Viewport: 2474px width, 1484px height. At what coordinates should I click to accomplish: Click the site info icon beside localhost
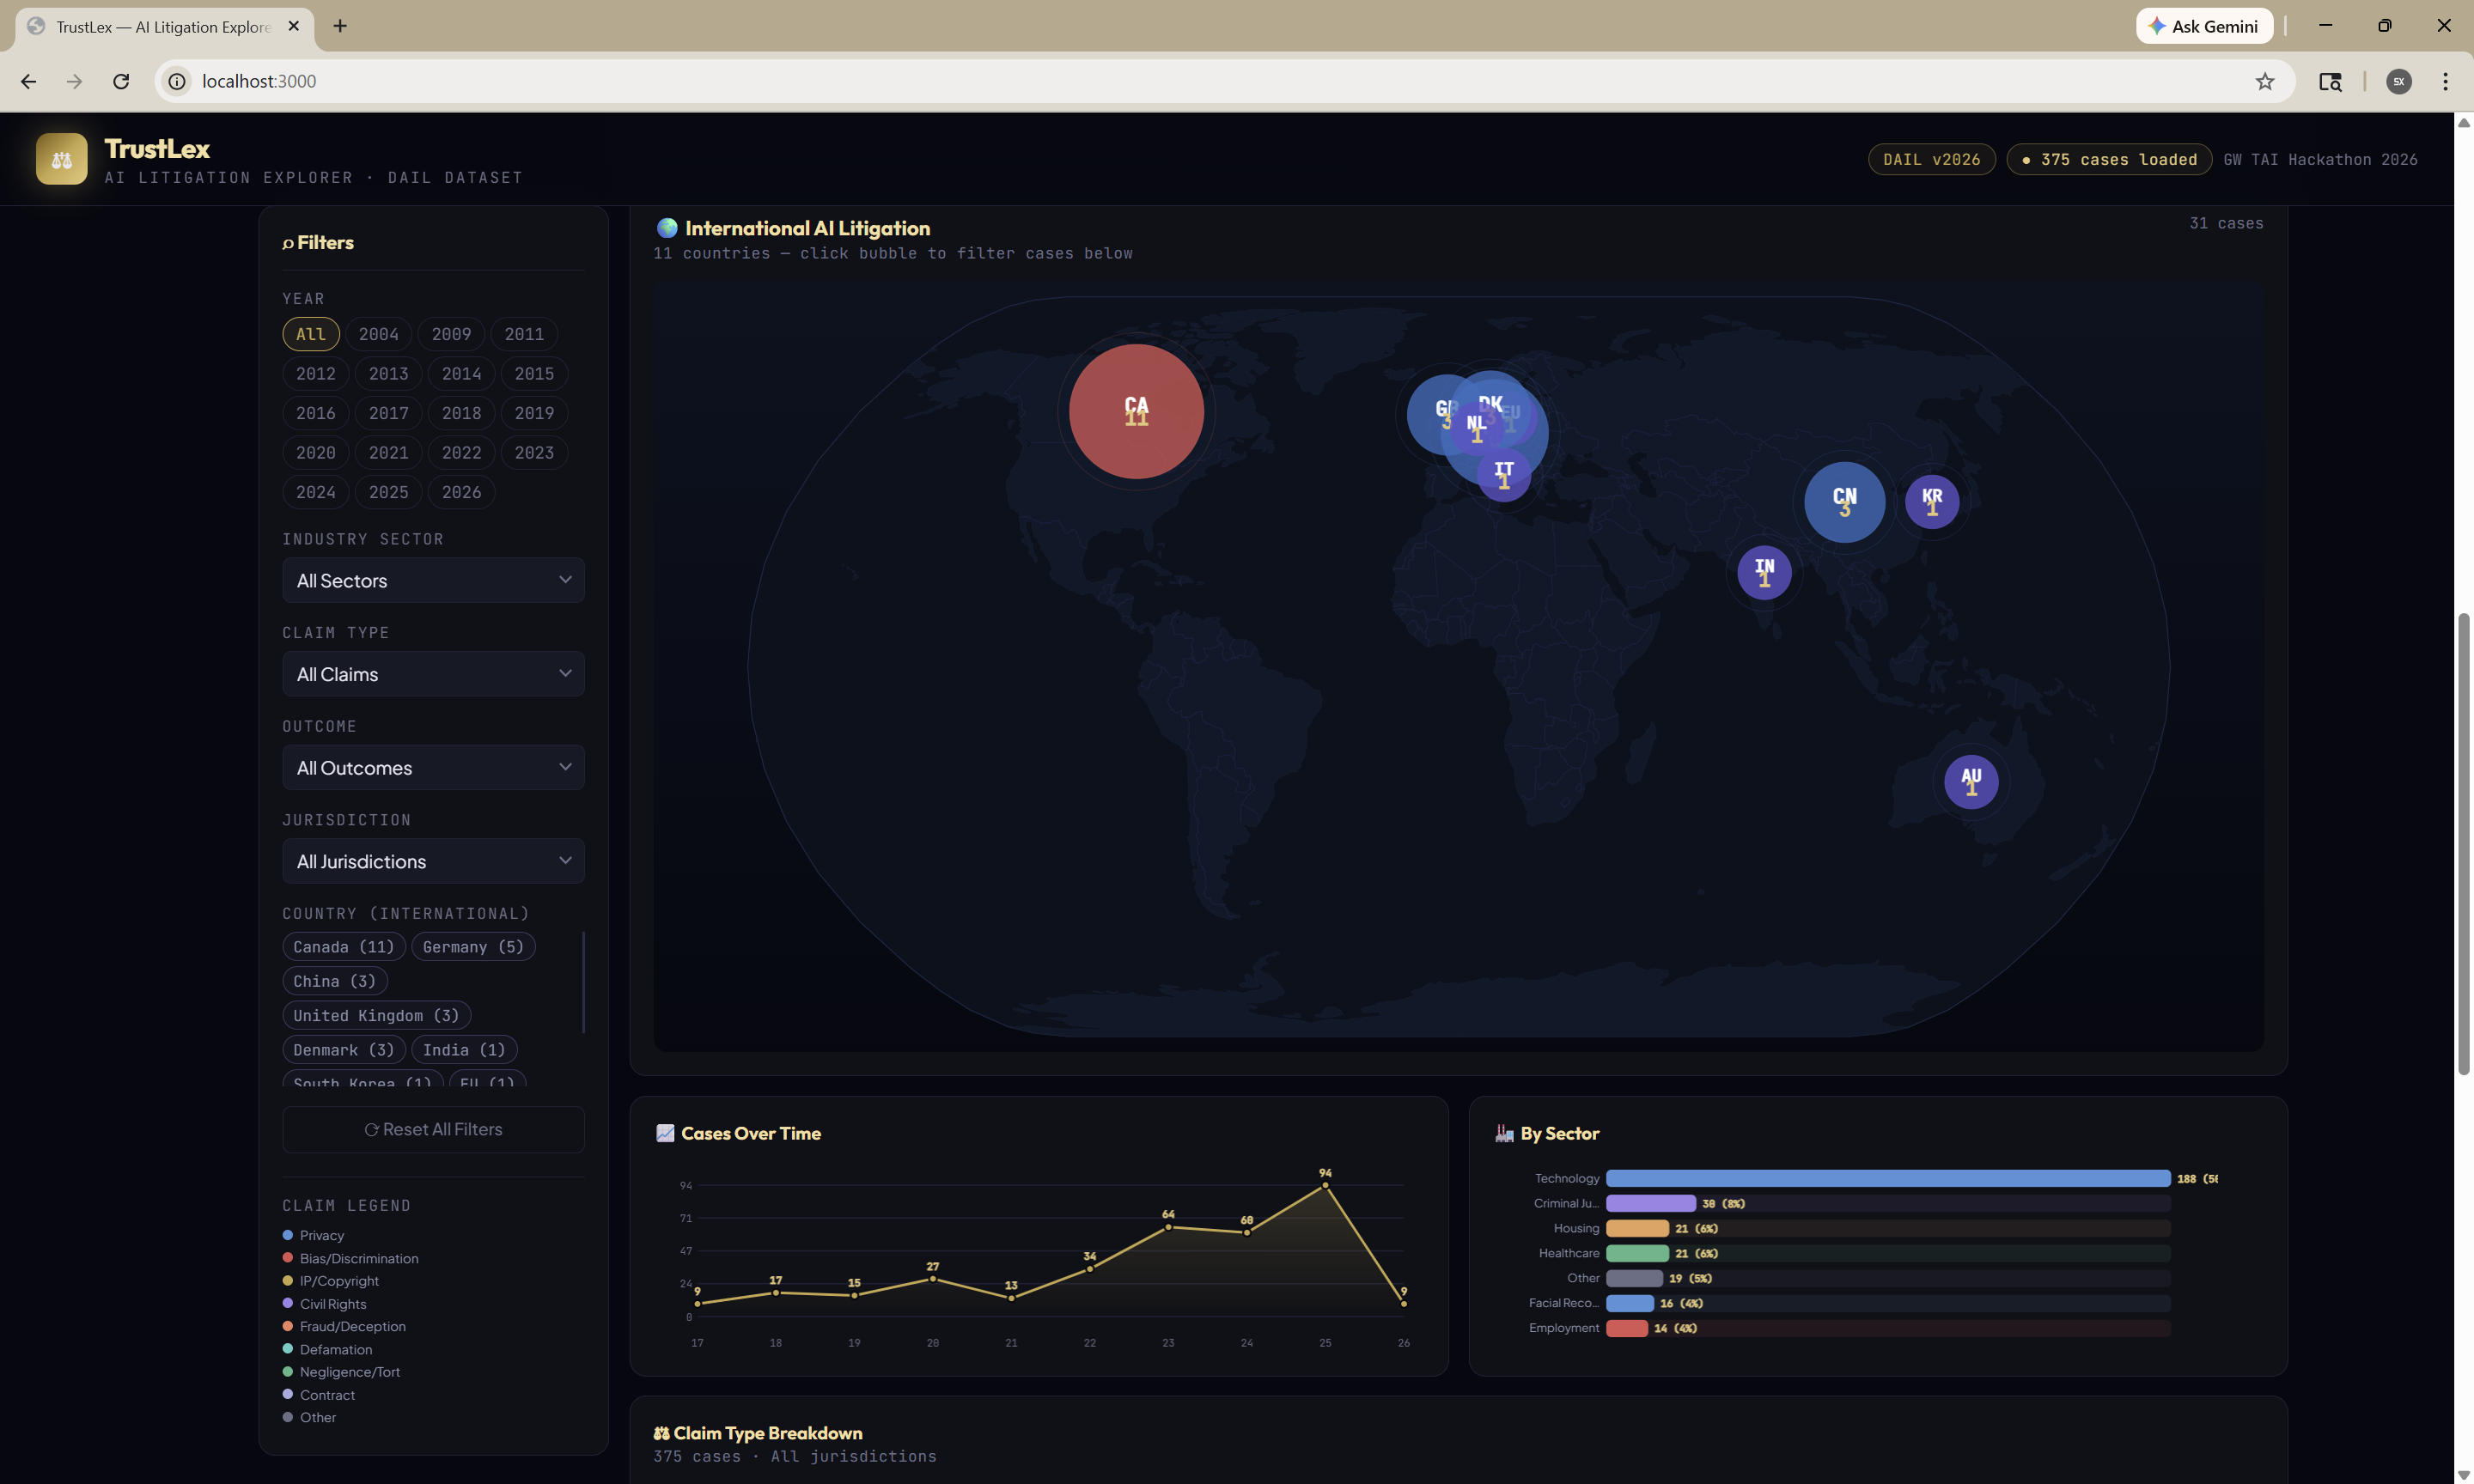point(177,81)
